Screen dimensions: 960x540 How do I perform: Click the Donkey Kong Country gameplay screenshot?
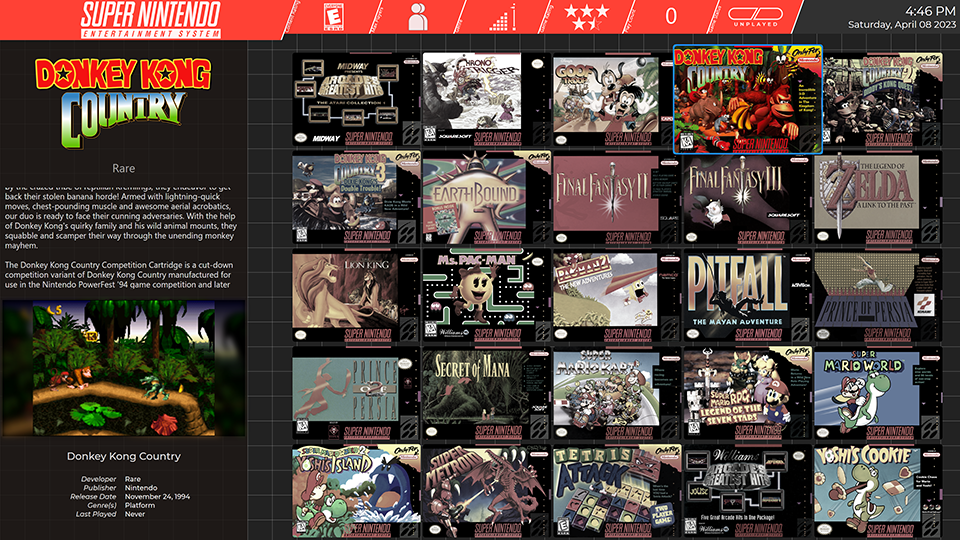(123, 367)
